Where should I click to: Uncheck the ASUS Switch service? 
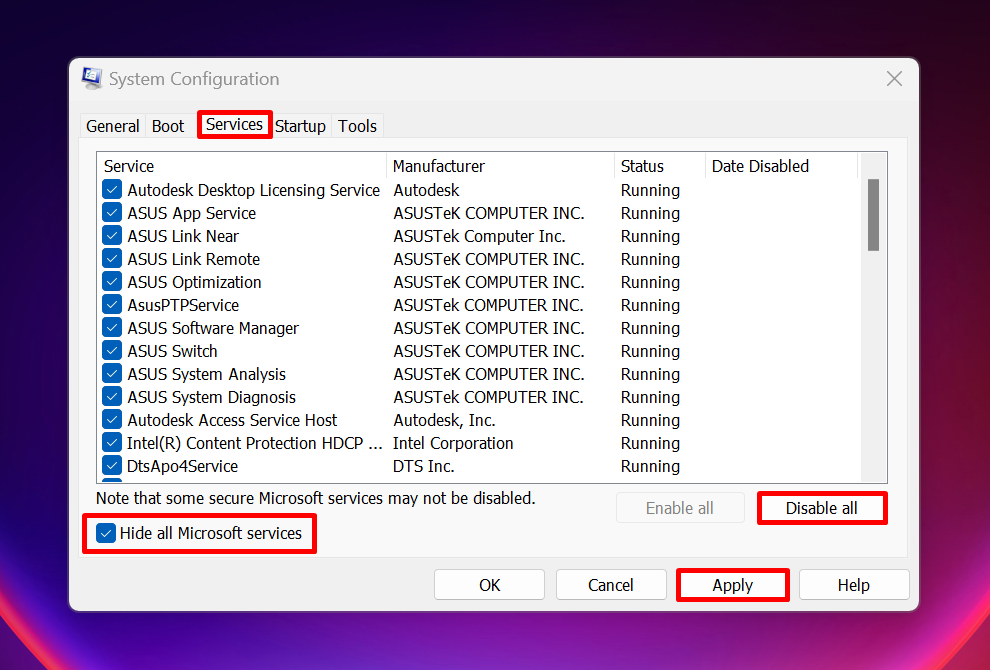[x=111, y=351]
